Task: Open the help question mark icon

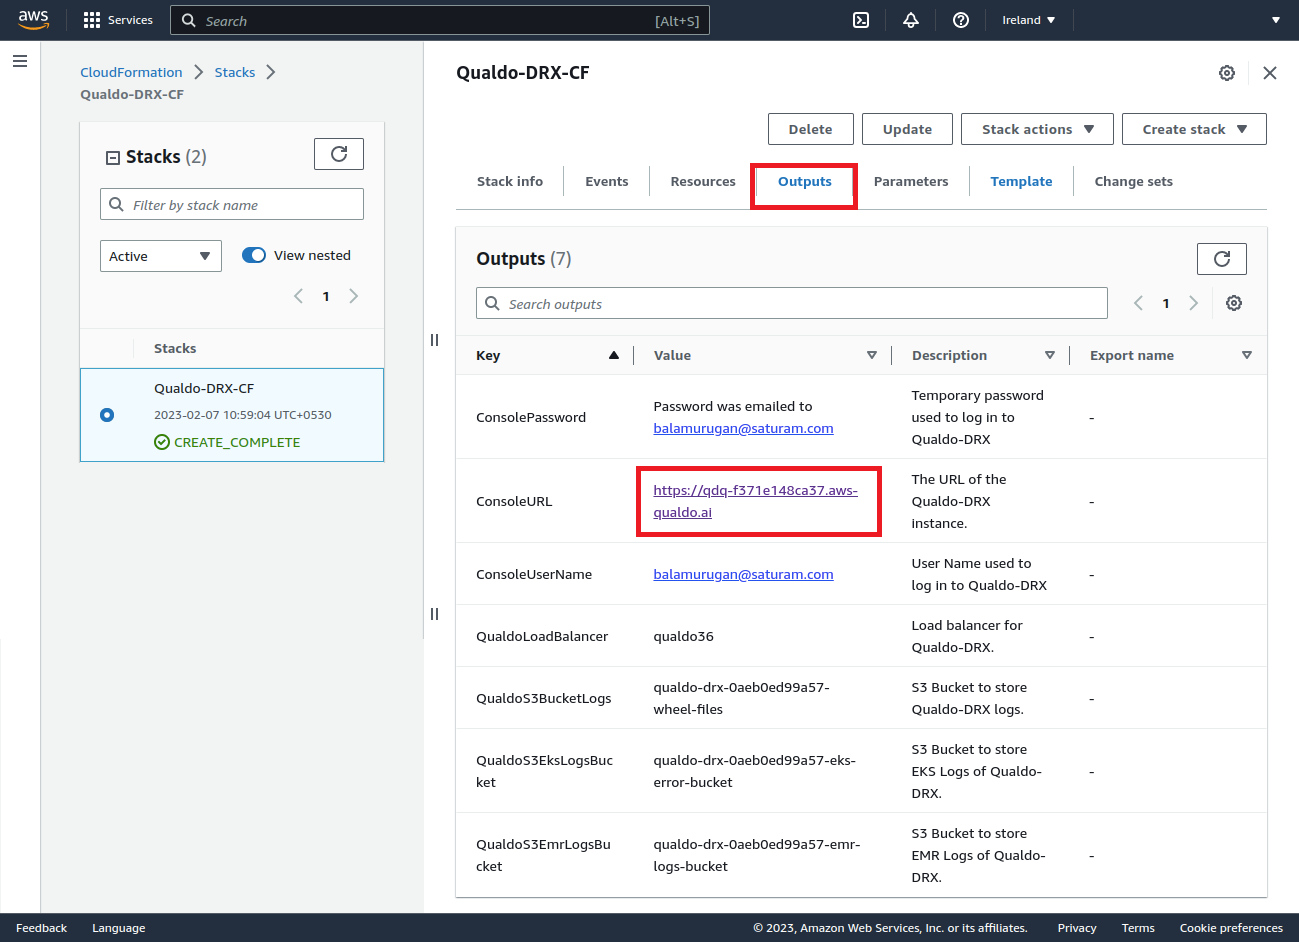Action: tap(961, 20)
